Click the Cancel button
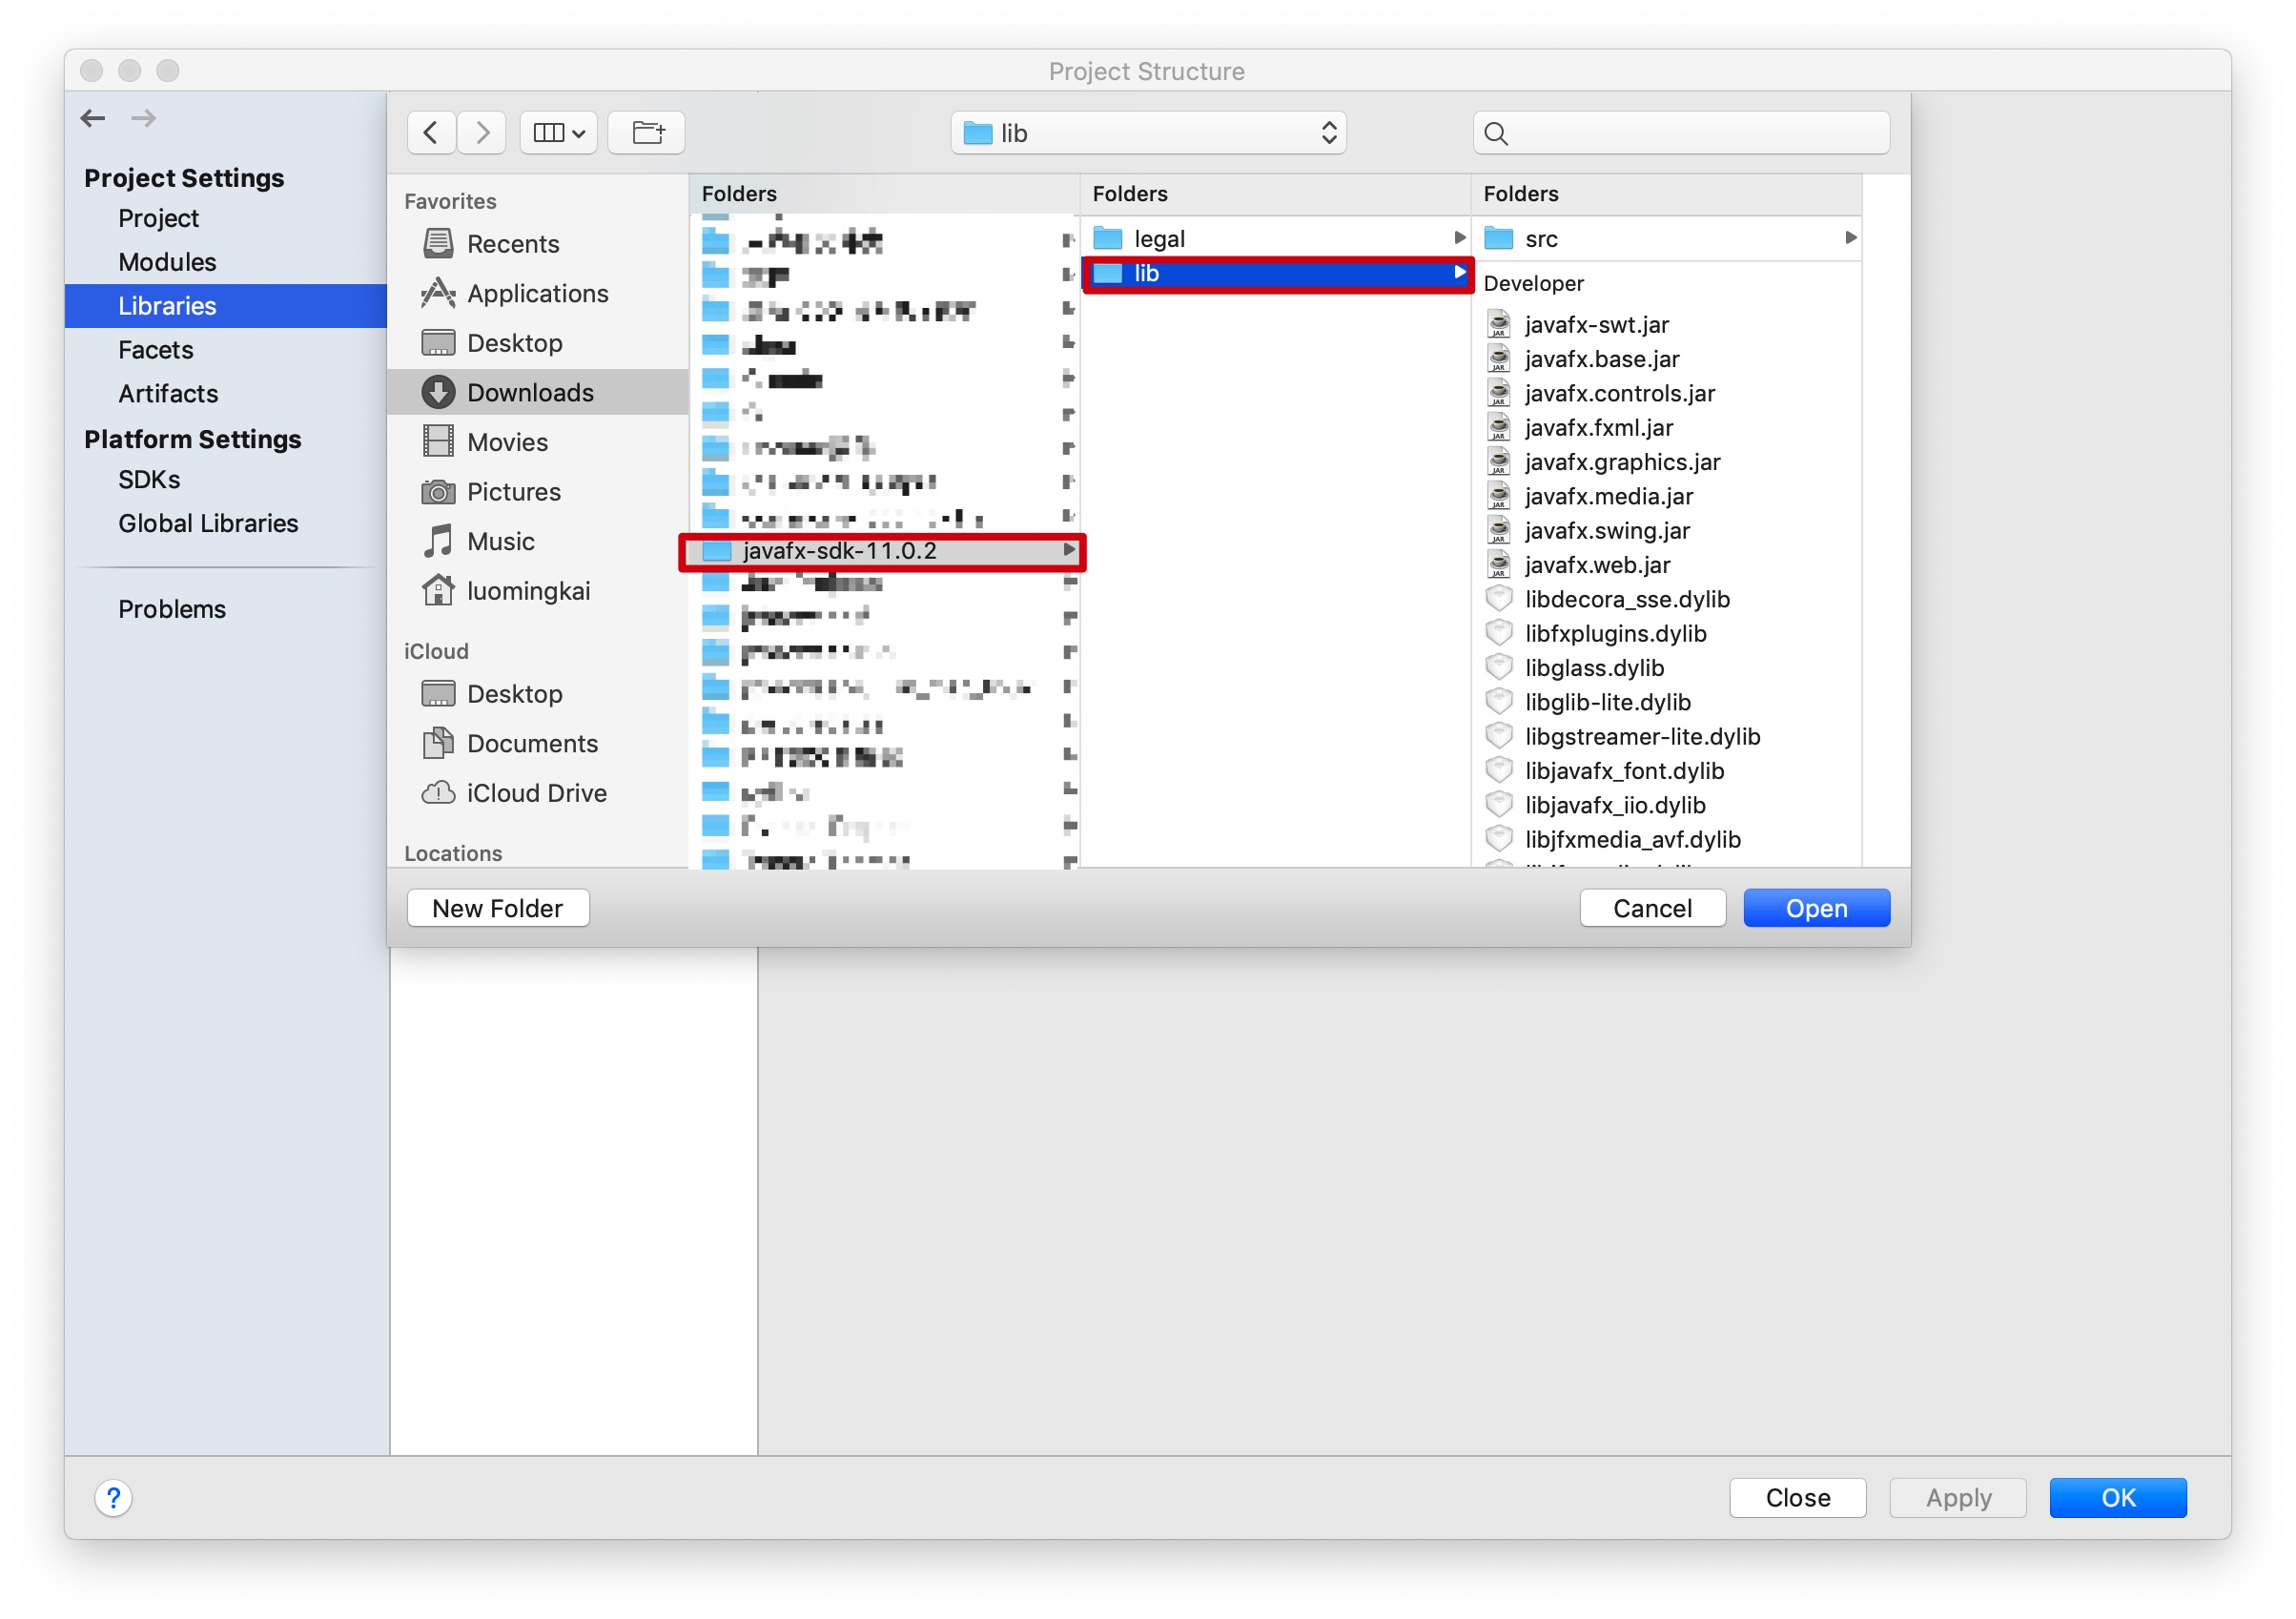The image size is (2296, 1619). [1651, 907]
